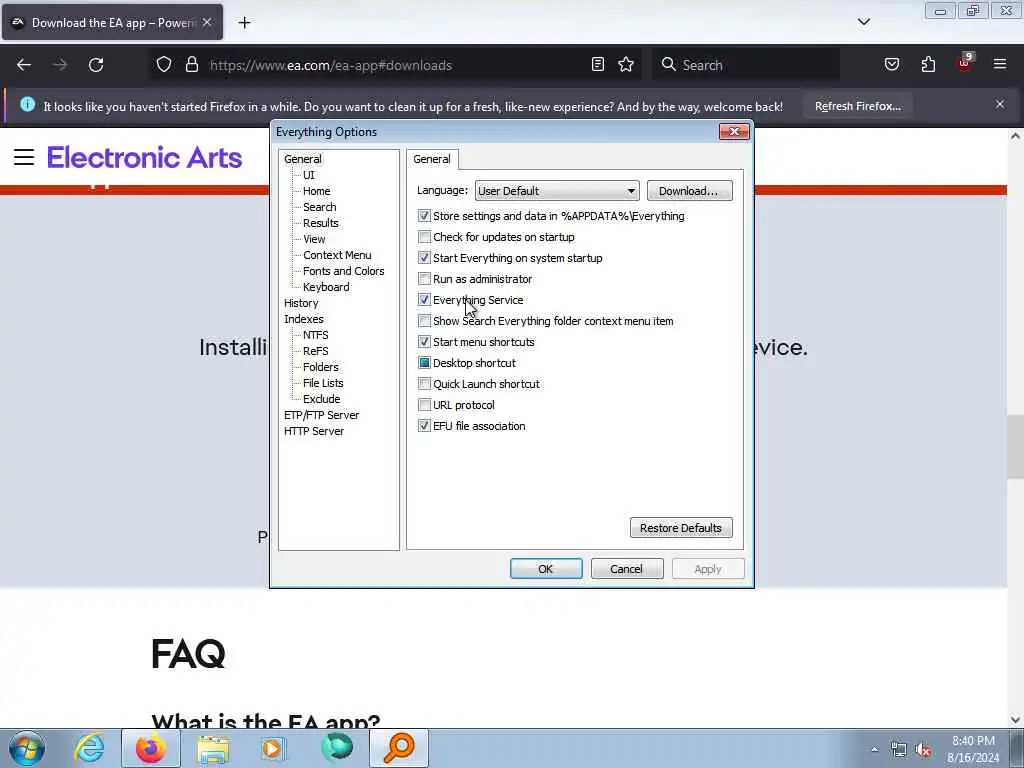Image resolution: width=1024 pixels, height=768 pixels.
Task: Open Home settings in options tree
Action: [317, 191]
